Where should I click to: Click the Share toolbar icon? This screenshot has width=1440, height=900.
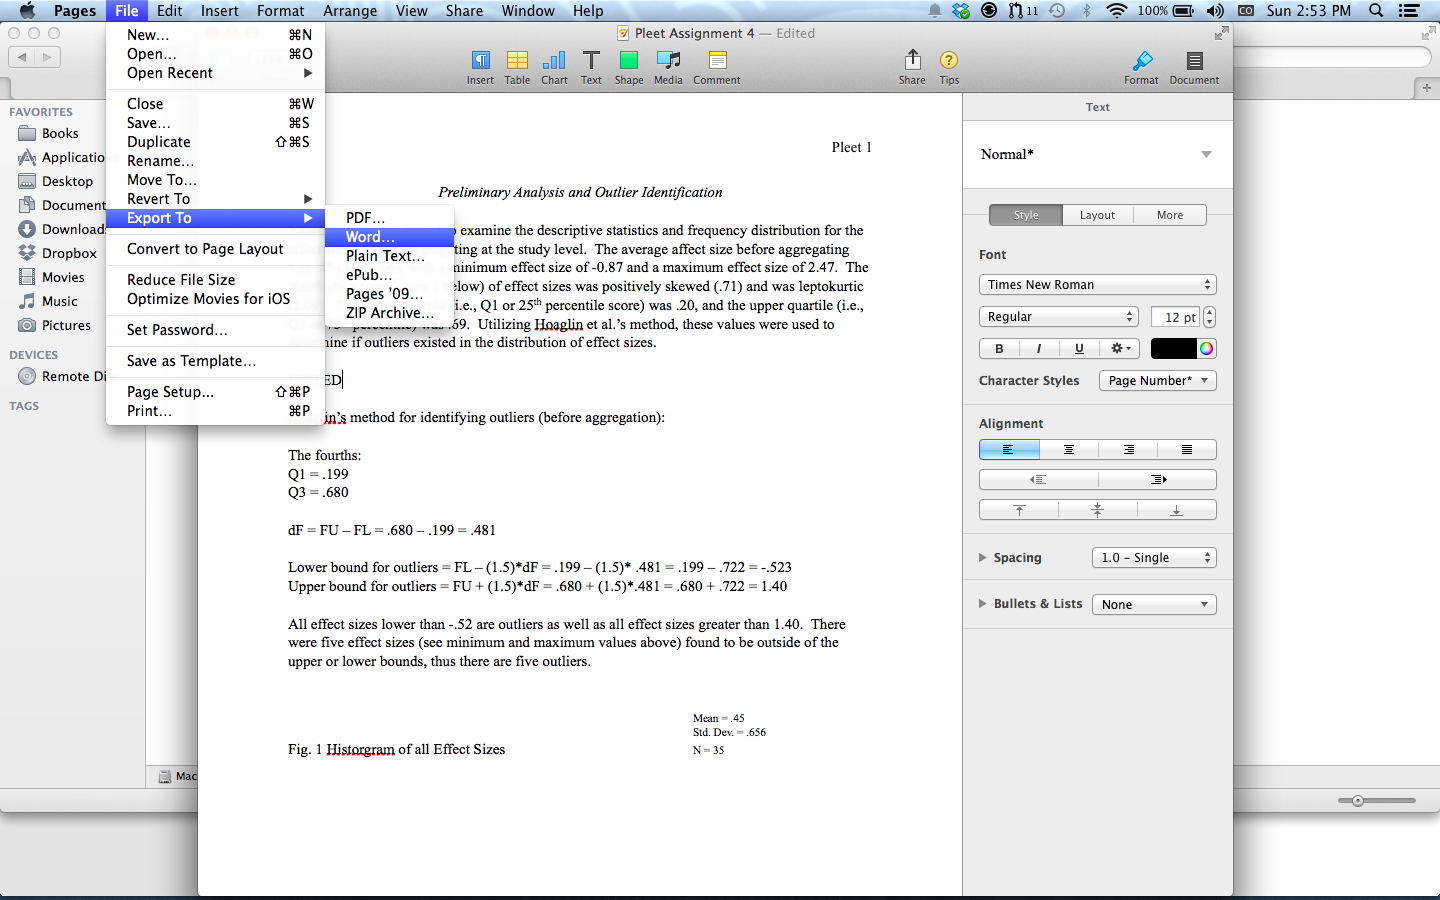912,62
